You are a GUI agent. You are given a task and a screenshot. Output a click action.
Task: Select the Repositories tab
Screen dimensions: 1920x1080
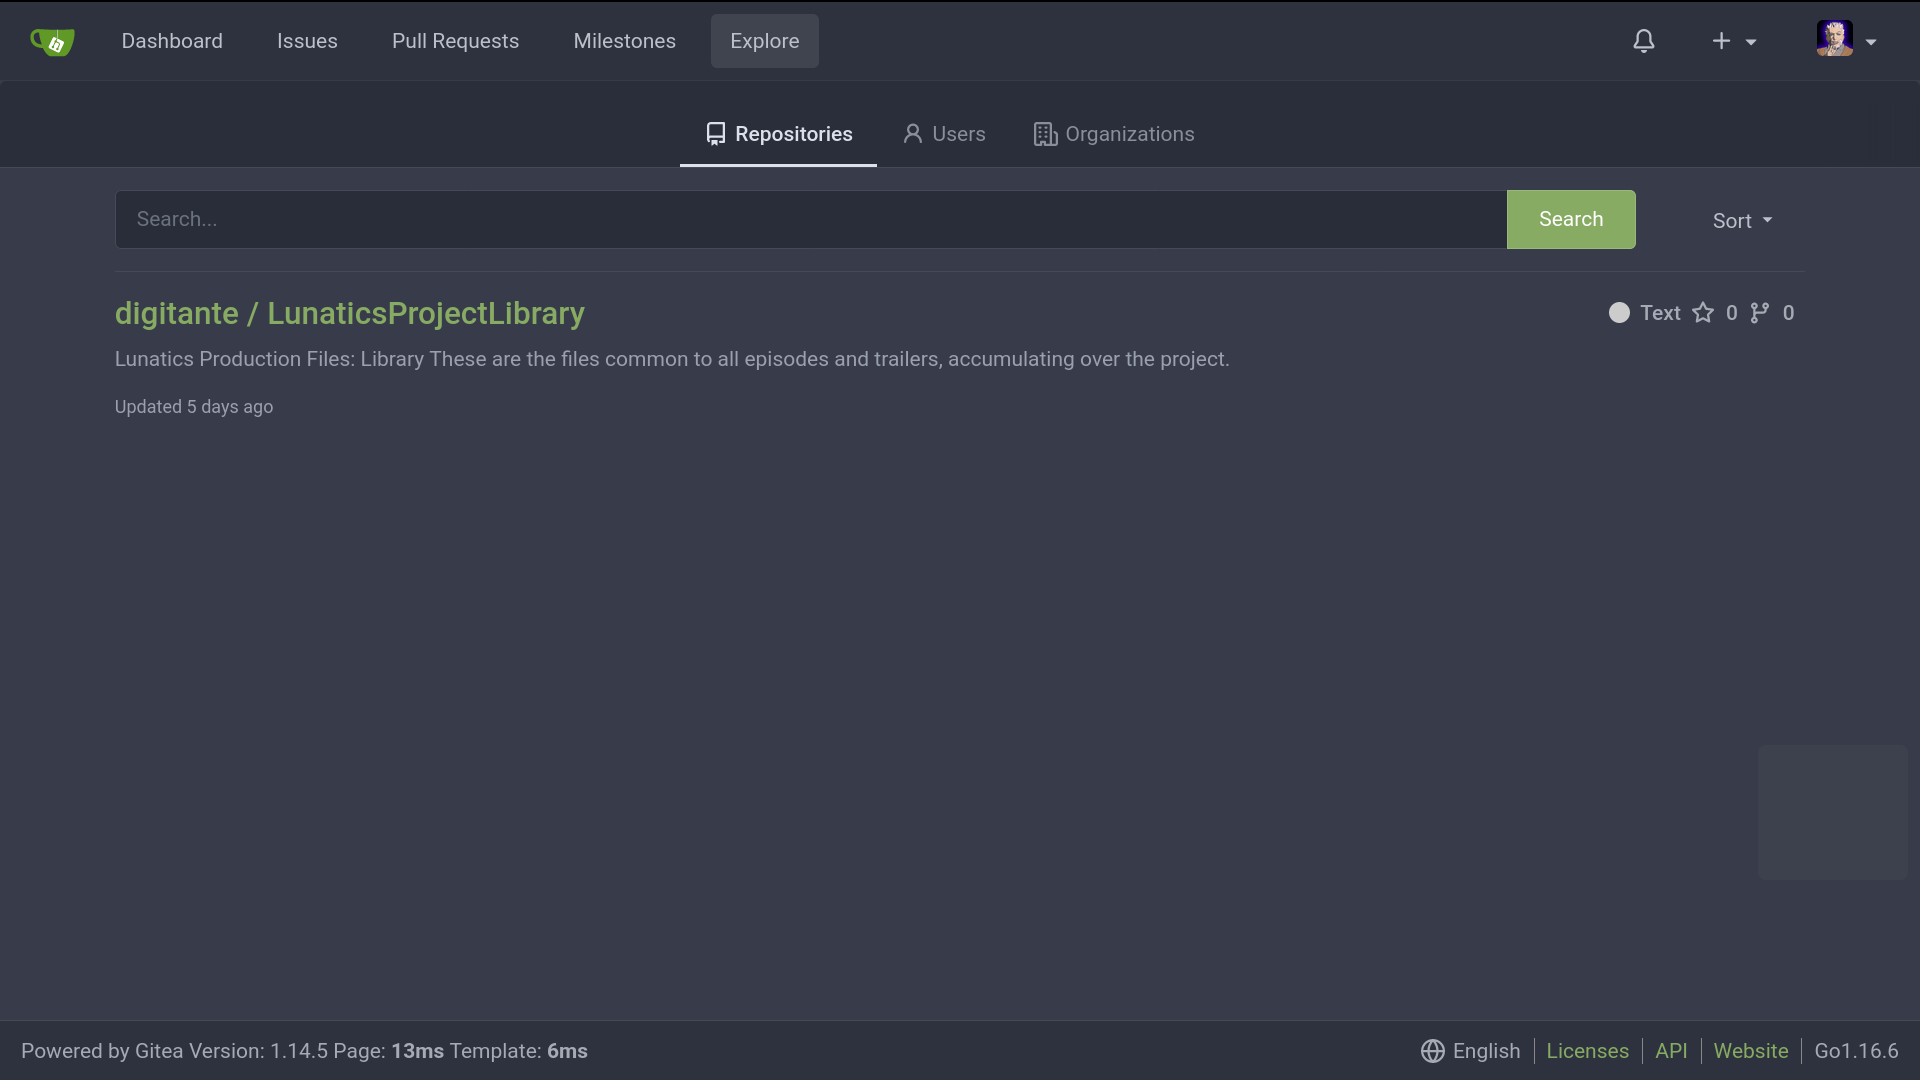click(779, 134)
